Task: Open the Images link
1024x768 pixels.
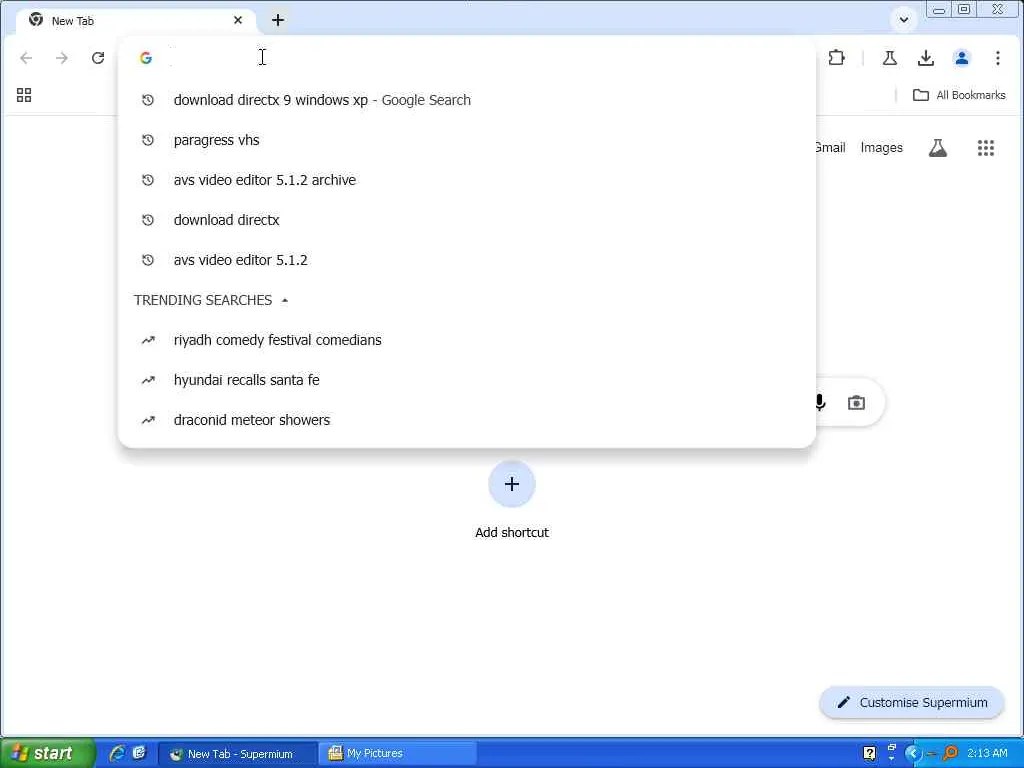Action: pos(882,148)
